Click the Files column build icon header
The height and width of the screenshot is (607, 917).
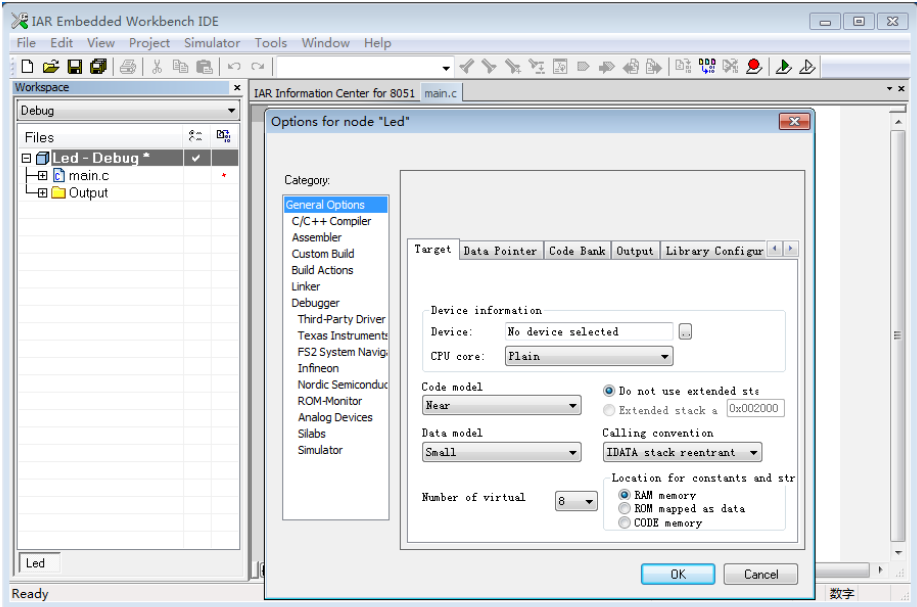(223, 136)
